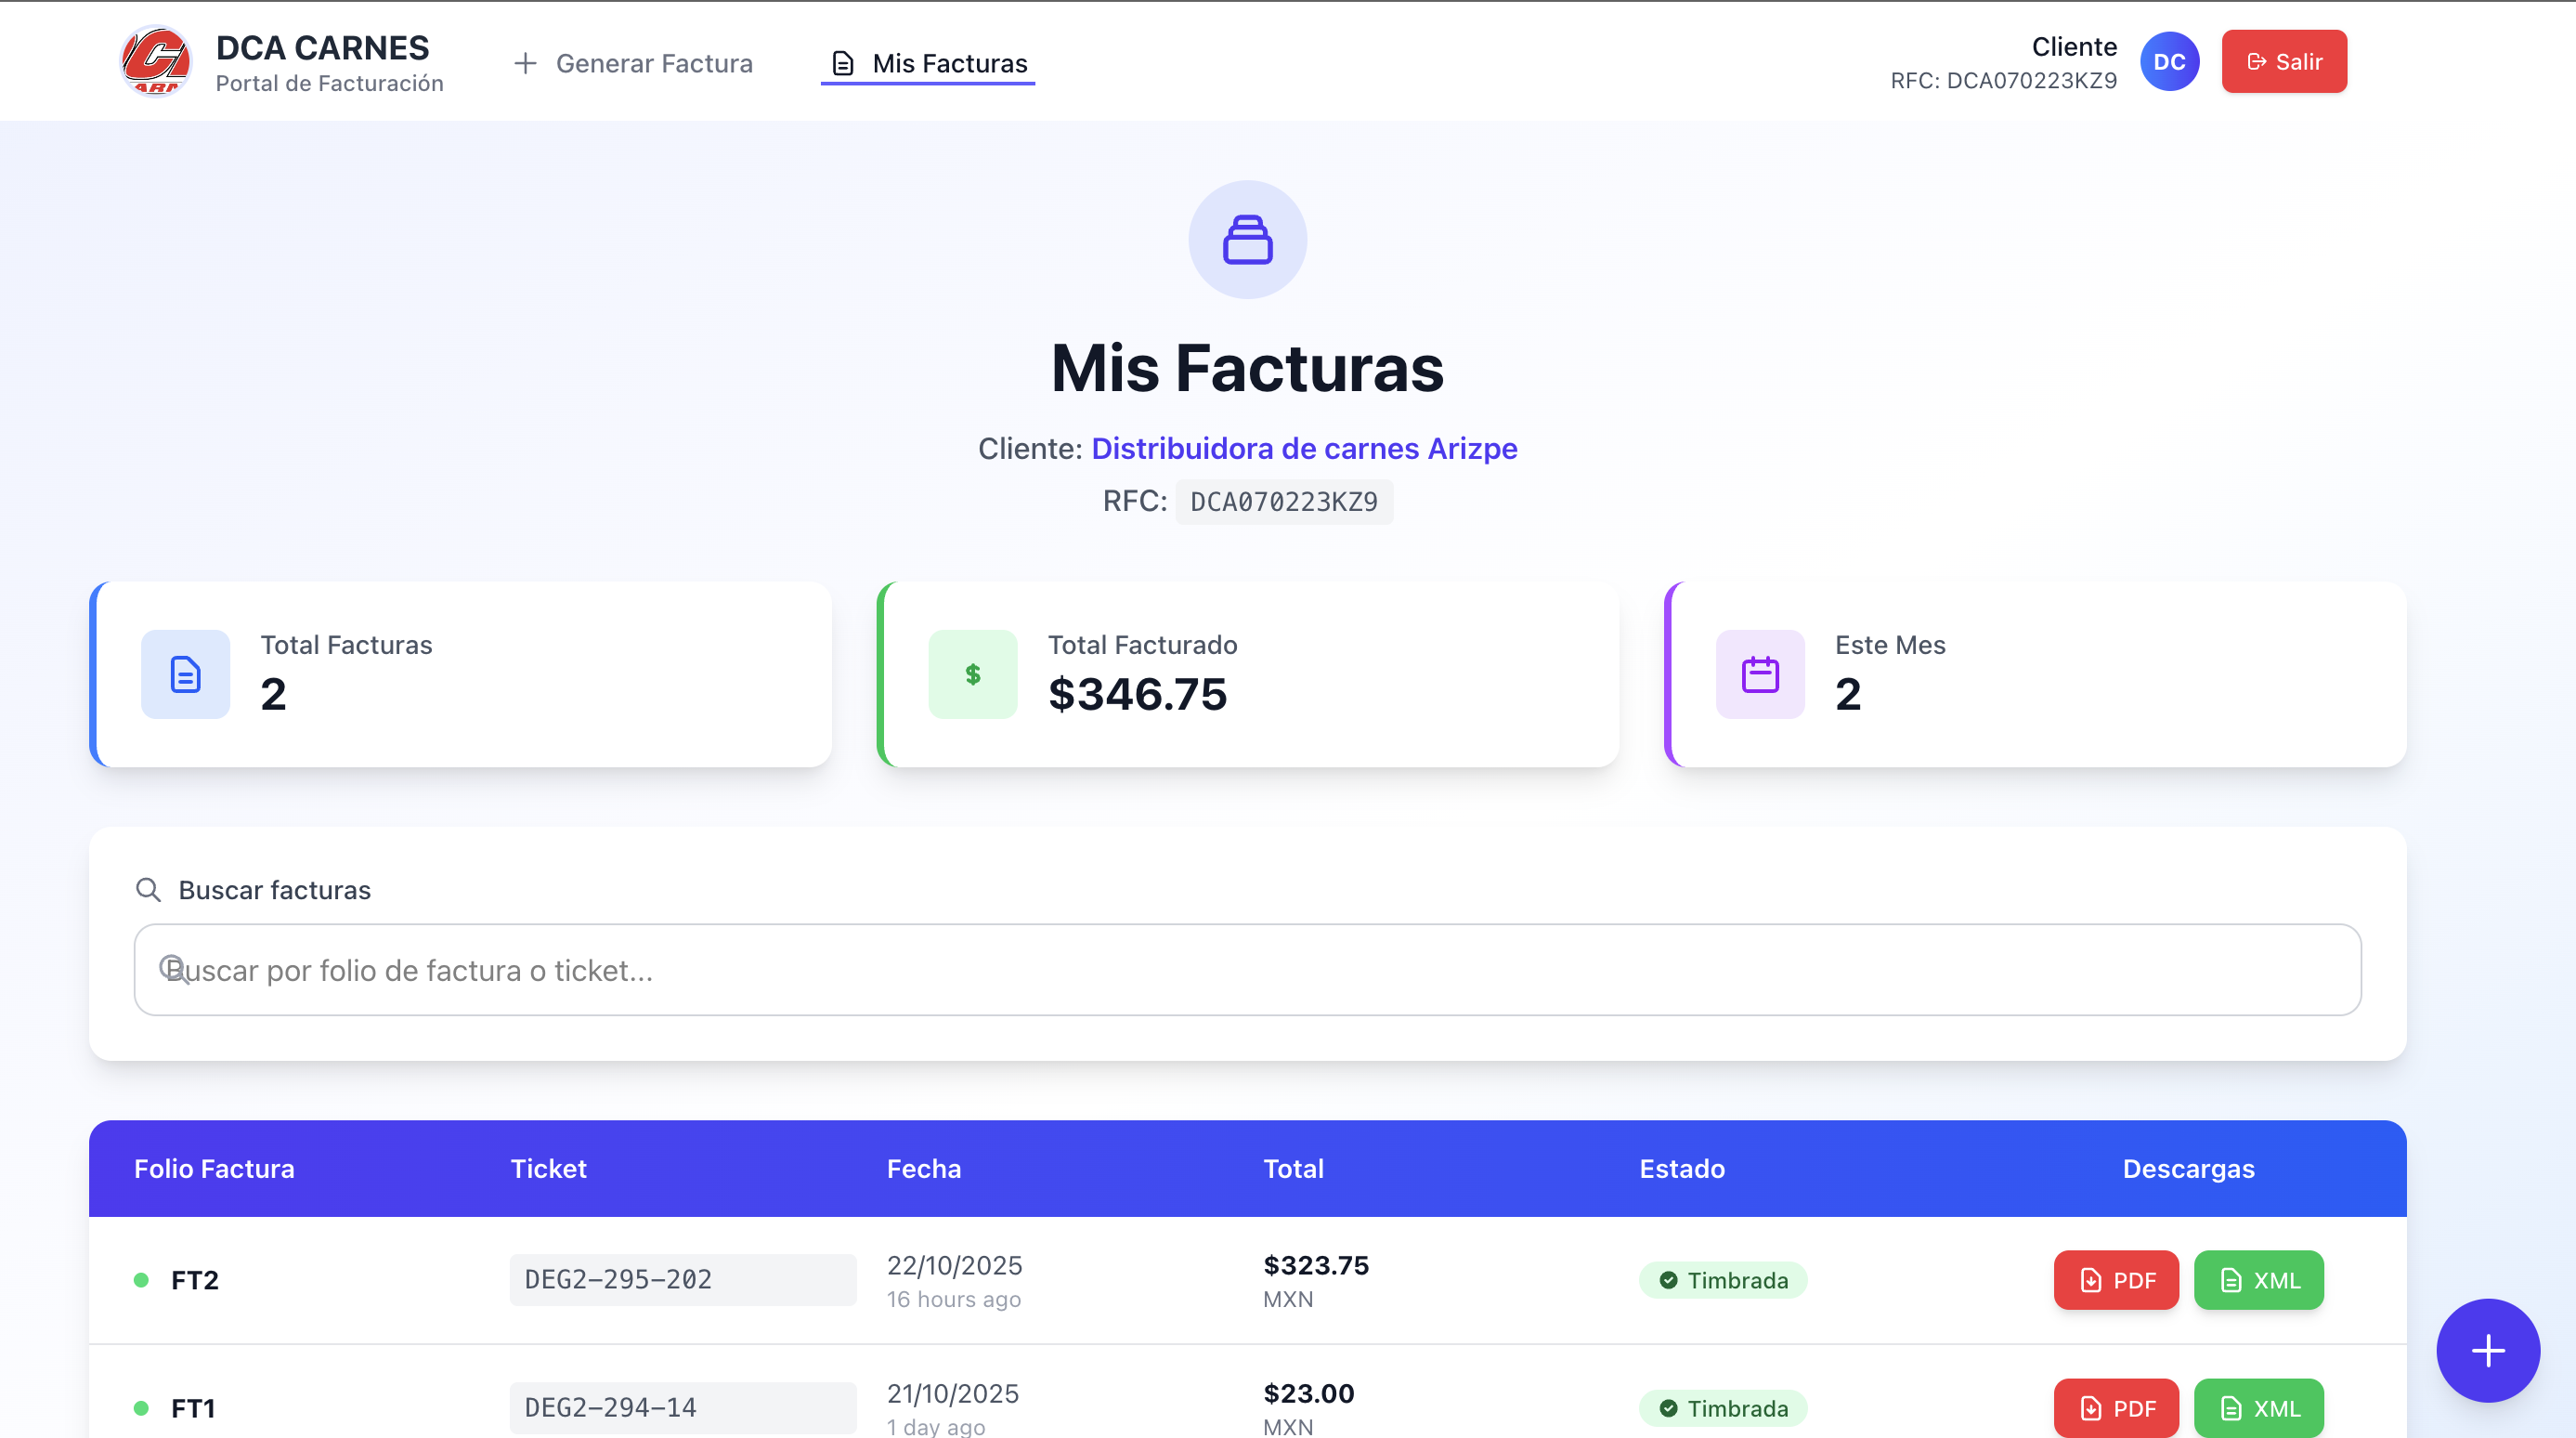Click the Total Facturas document icon

[x=185, y=674]
